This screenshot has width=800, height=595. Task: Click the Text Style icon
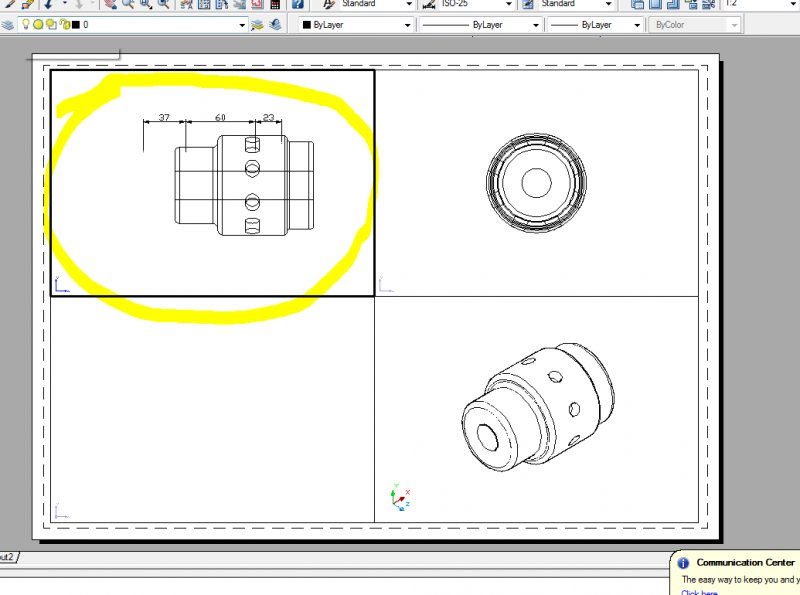click(330, 4)
